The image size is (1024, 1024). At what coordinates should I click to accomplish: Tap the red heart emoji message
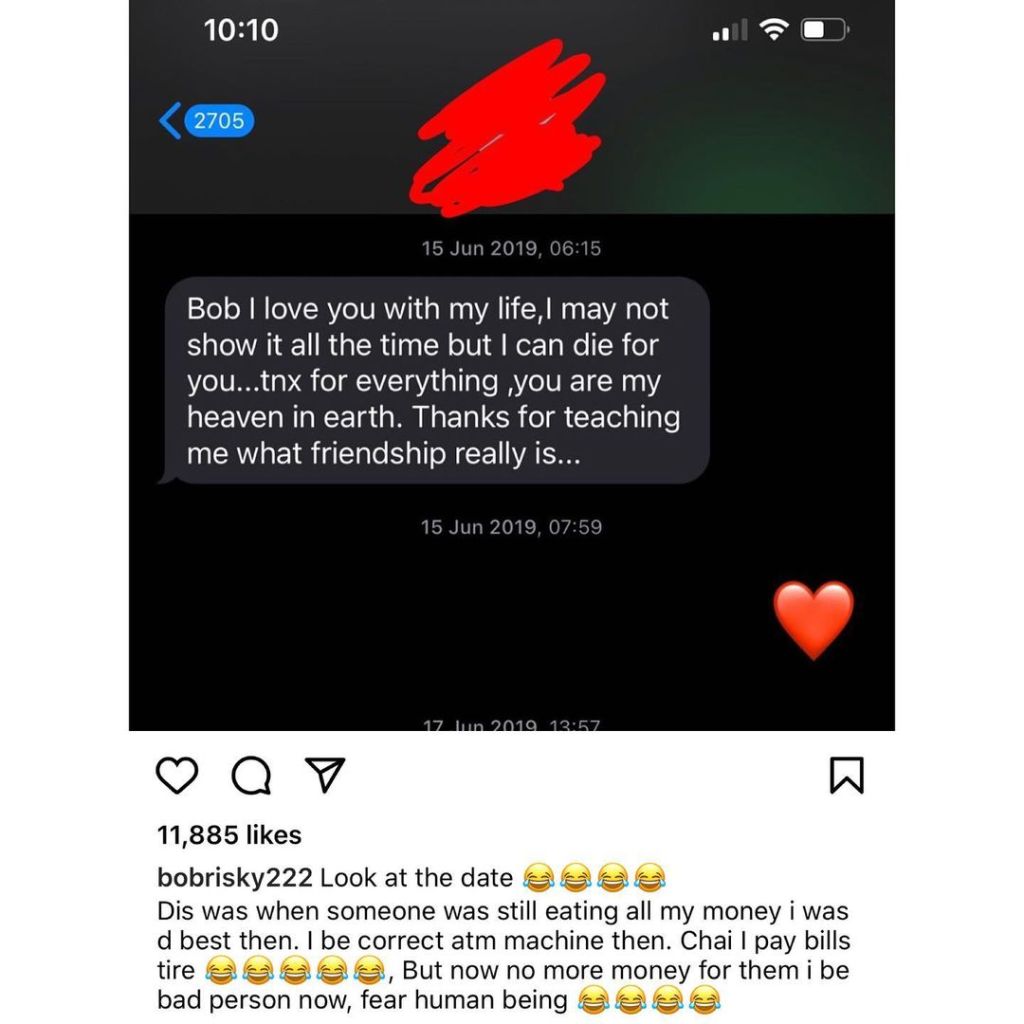click(813, 619)
